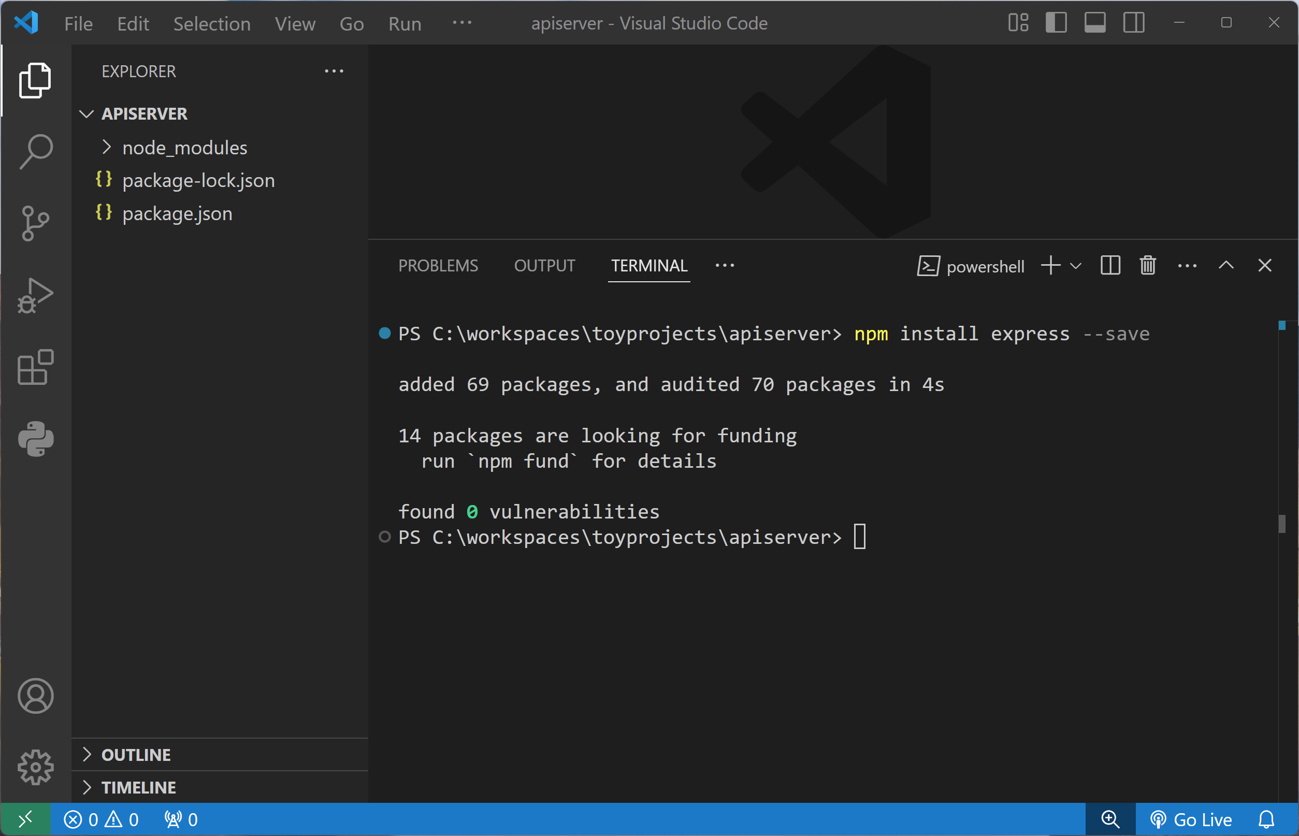The height and width of the screenshot is (836, 1299).
Task: Click the zoom status bar icon
Action: coord(1110,819)
